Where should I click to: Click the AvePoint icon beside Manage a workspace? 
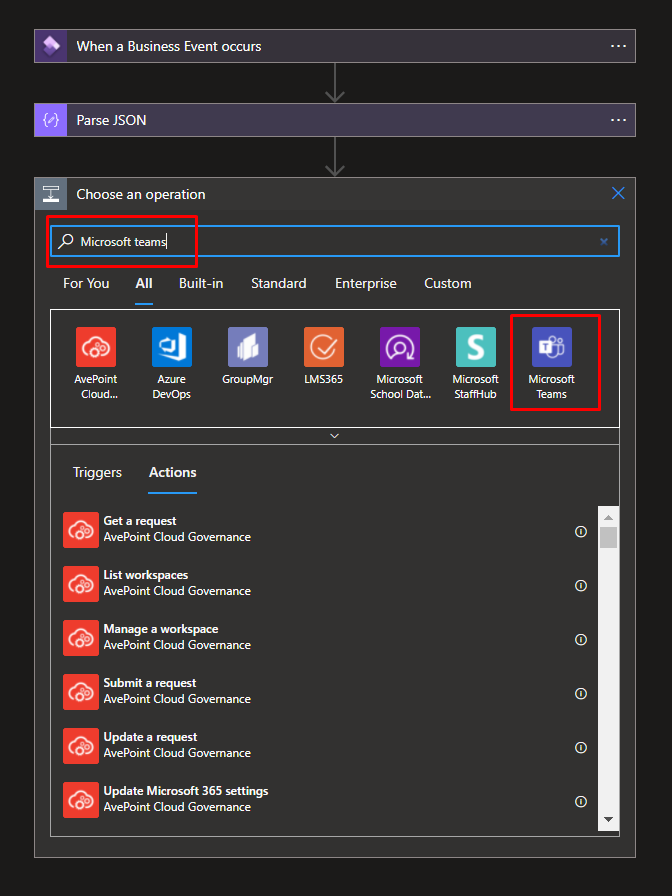81,638
